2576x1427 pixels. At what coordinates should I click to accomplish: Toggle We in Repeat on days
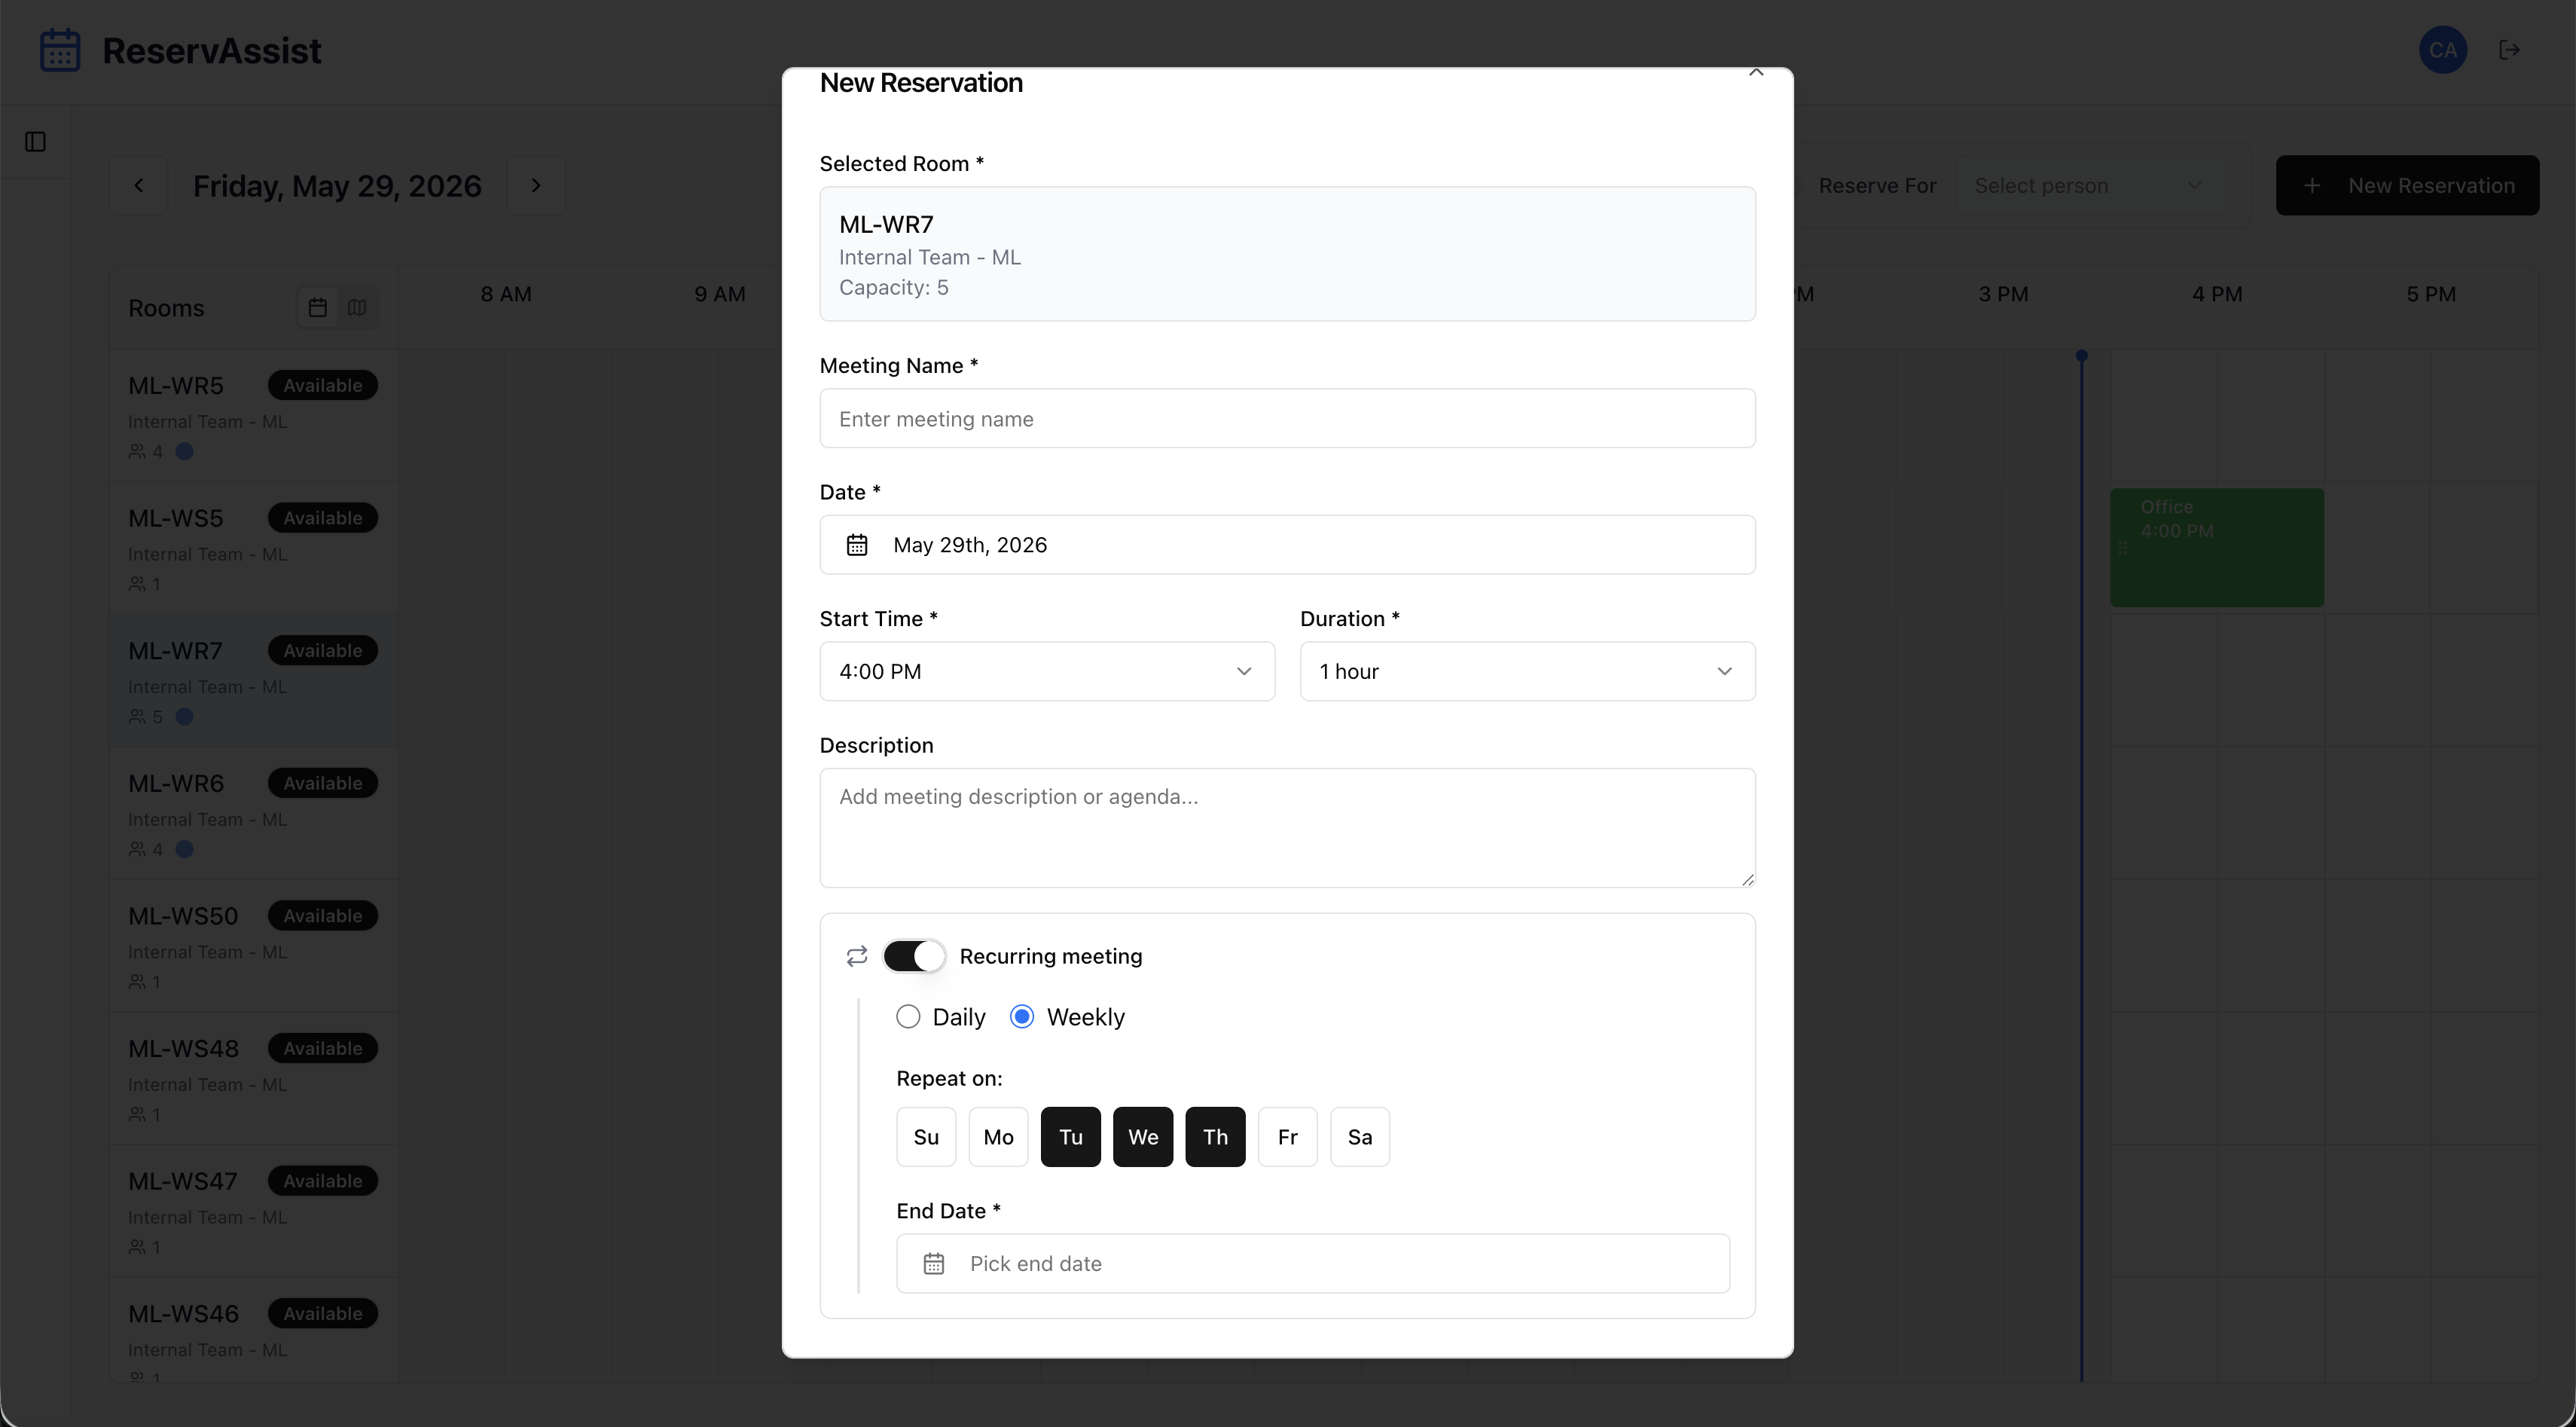[1143, 1137]
